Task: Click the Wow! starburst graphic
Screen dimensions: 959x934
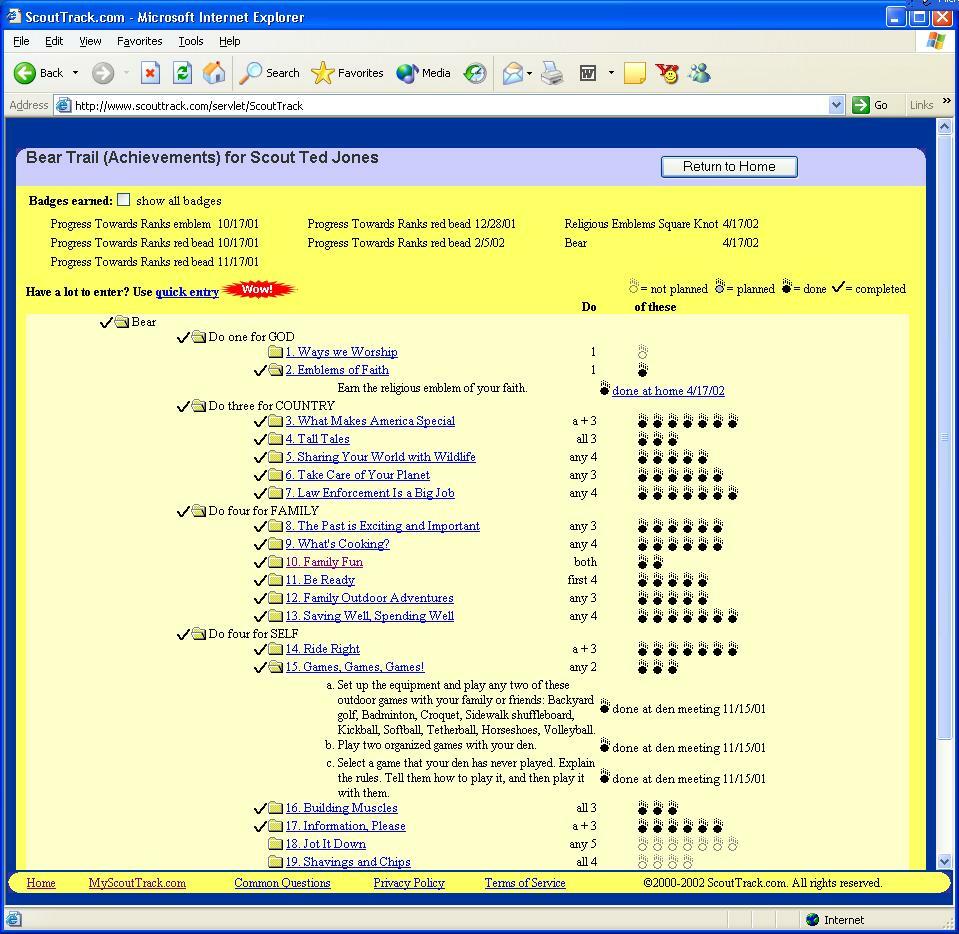Action: point(258,289)
